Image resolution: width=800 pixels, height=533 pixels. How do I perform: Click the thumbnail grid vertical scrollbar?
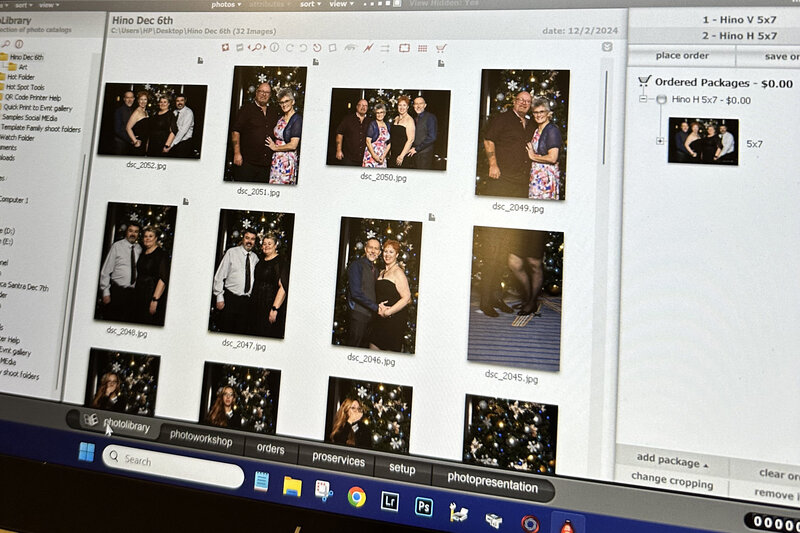[605, 117]
